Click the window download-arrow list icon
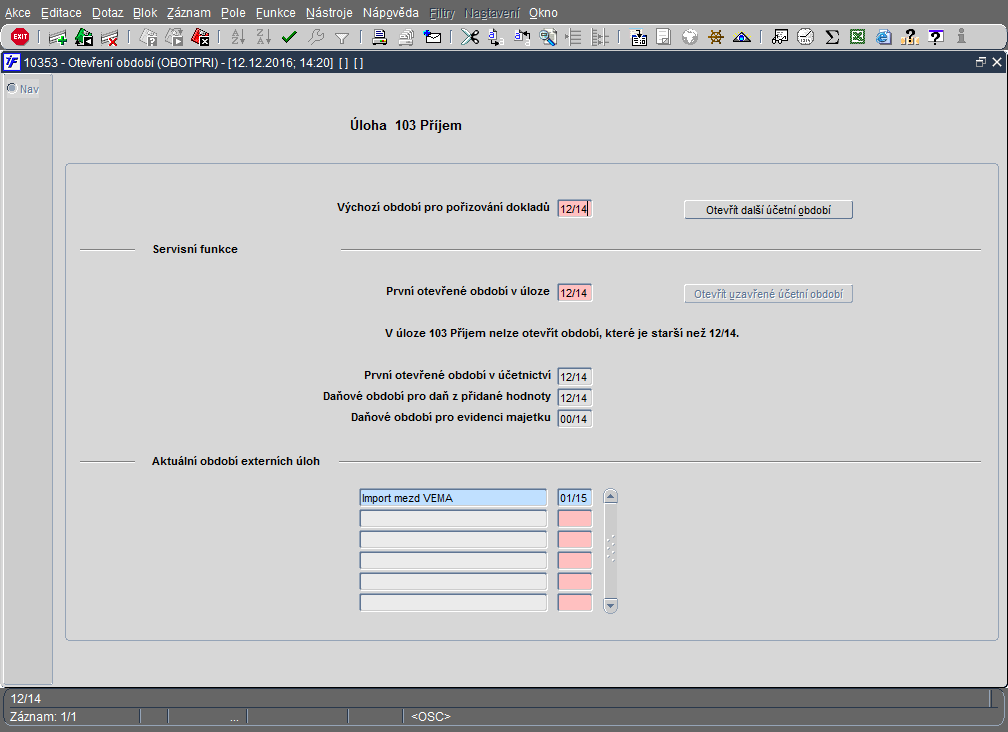 [x=638, y=37]
